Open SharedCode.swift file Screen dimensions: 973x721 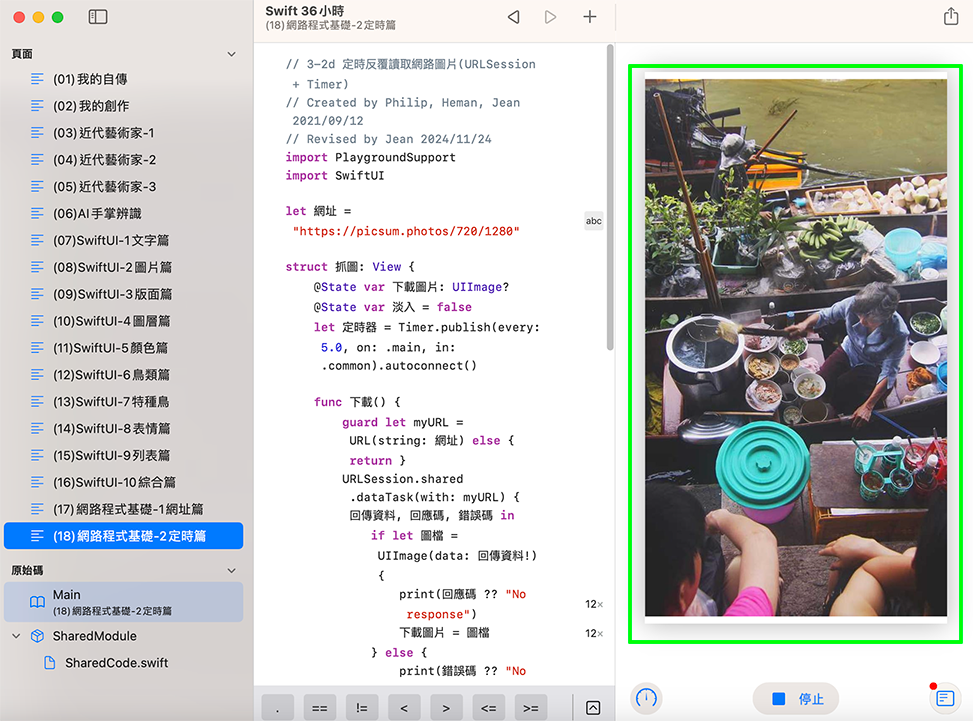116,663
